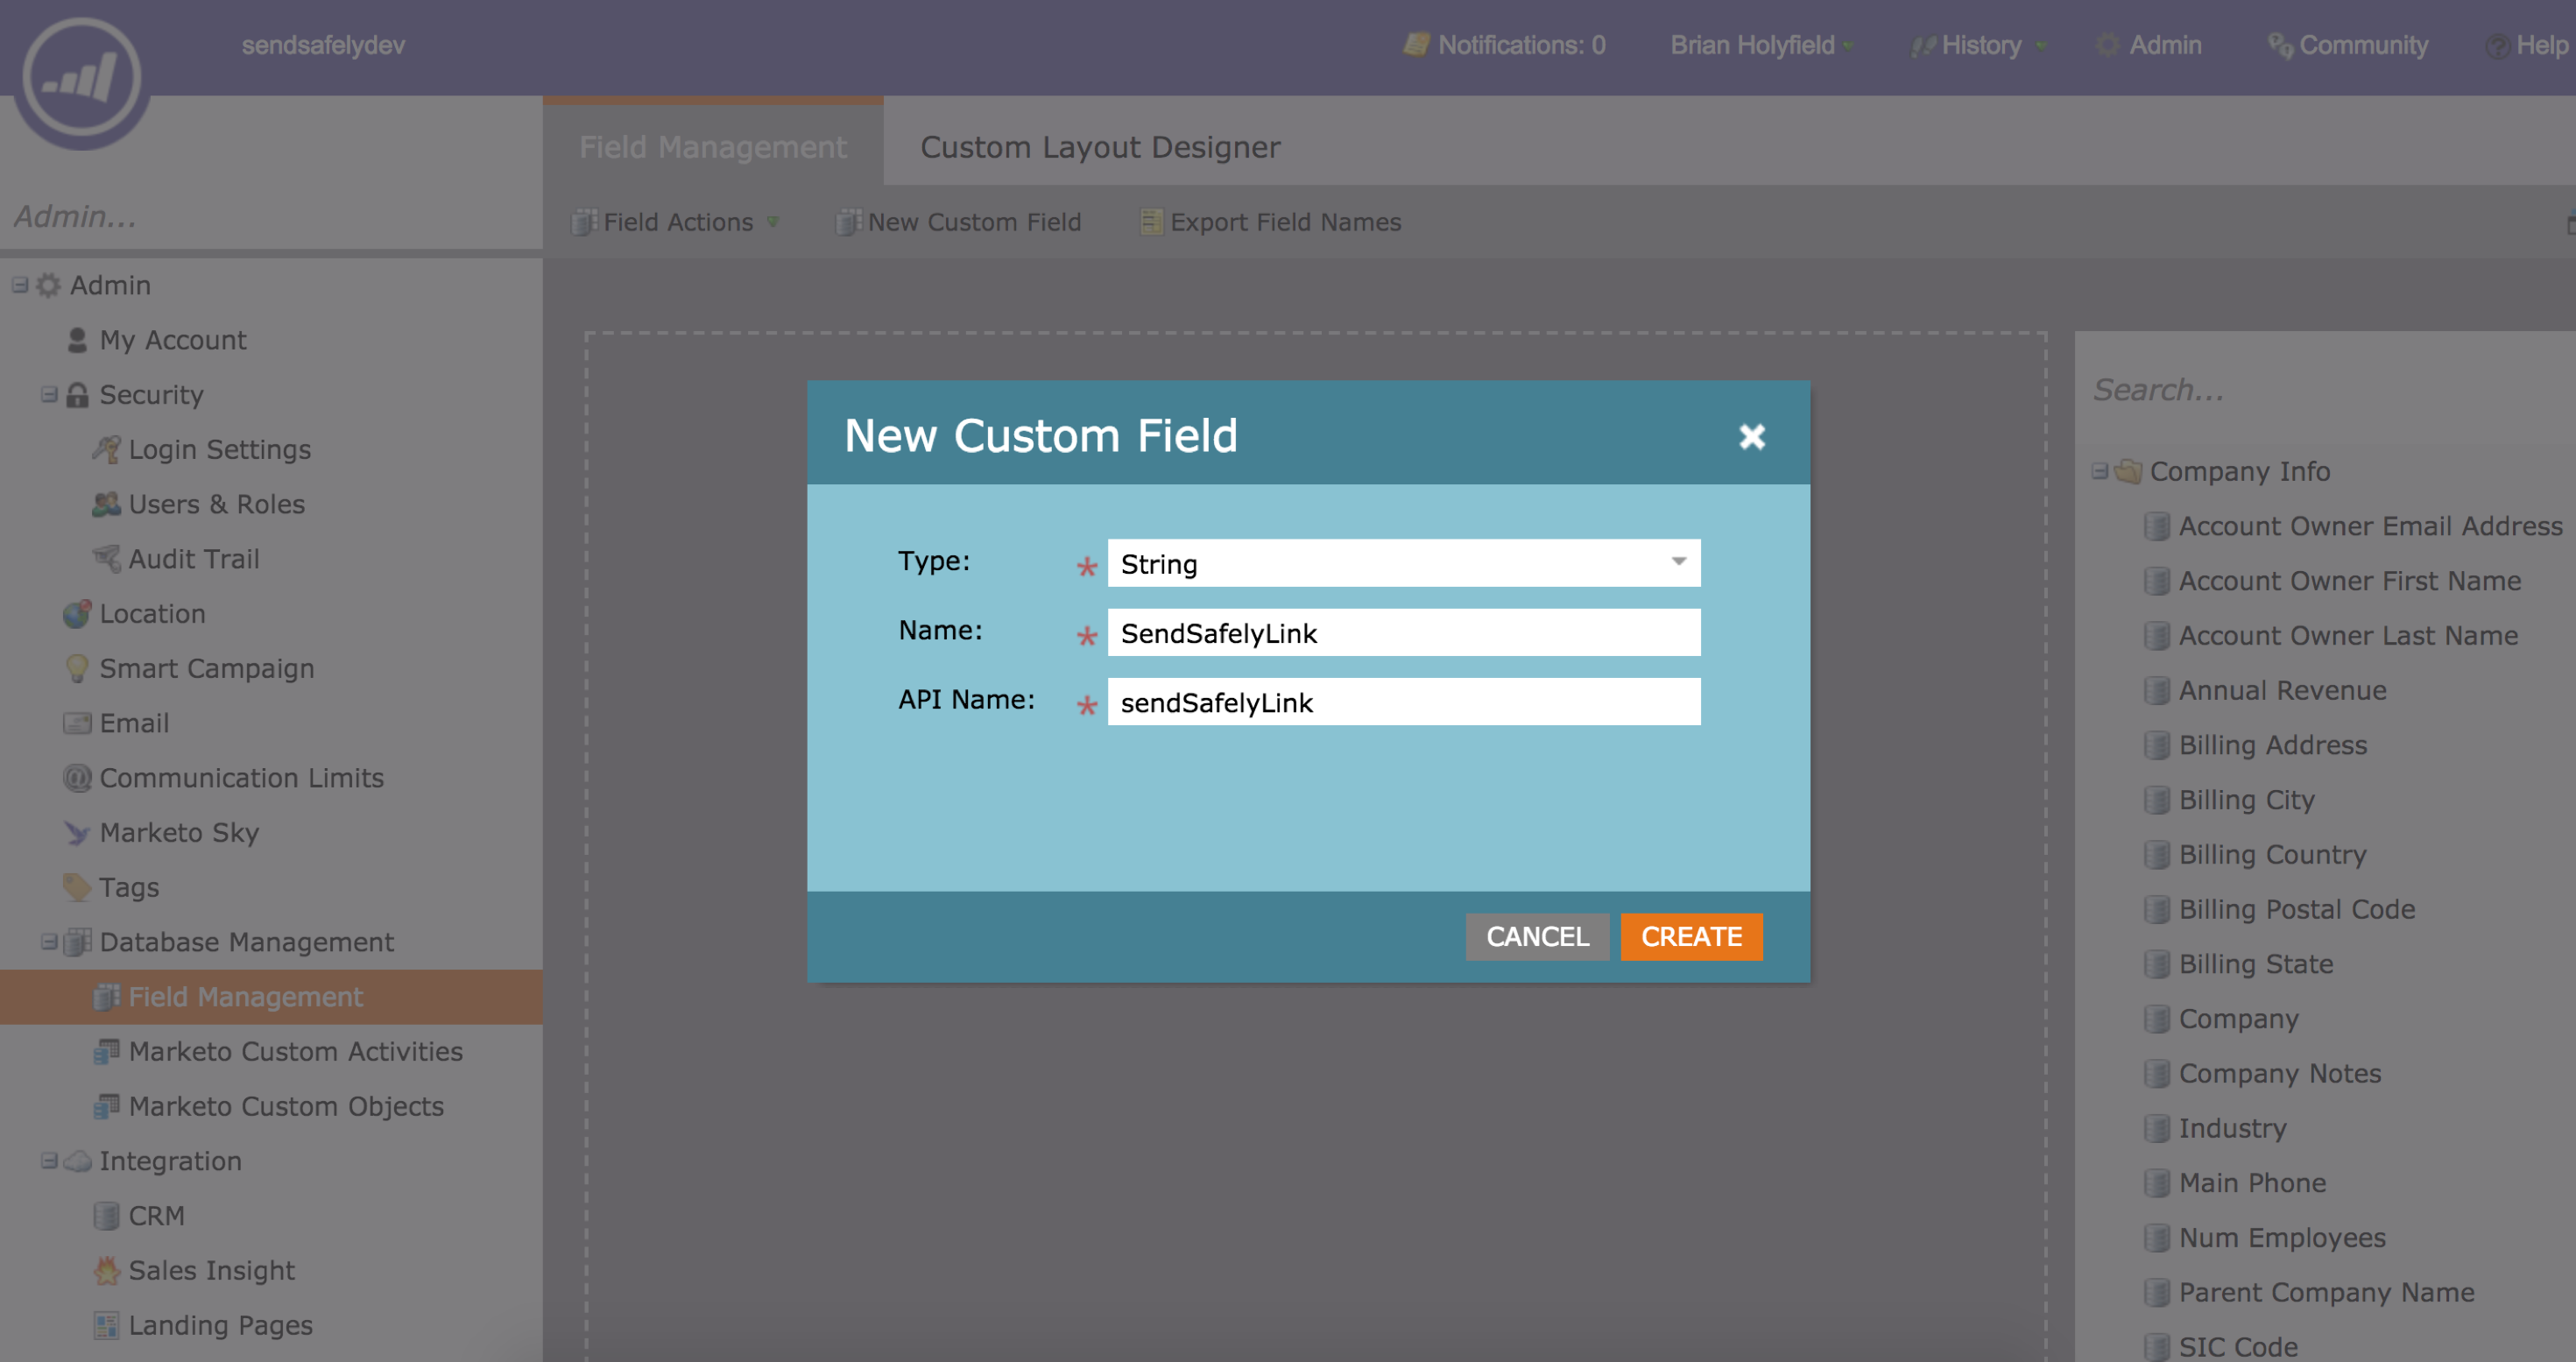Collapse the Company Info folder node
Image resolution: width=2576 pixels, height=1362 pixels.
[2099, 471]
